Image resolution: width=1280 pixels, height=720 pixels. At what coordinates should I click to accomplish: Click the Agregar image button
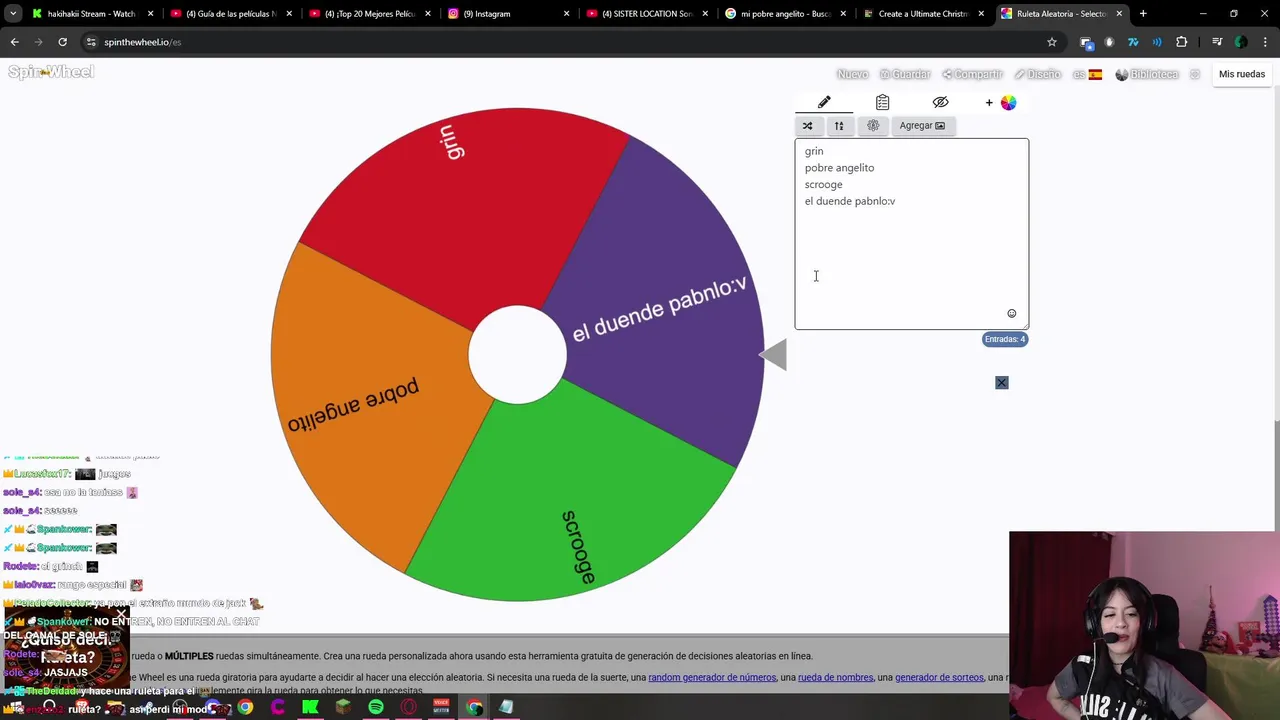click(922, 125)
